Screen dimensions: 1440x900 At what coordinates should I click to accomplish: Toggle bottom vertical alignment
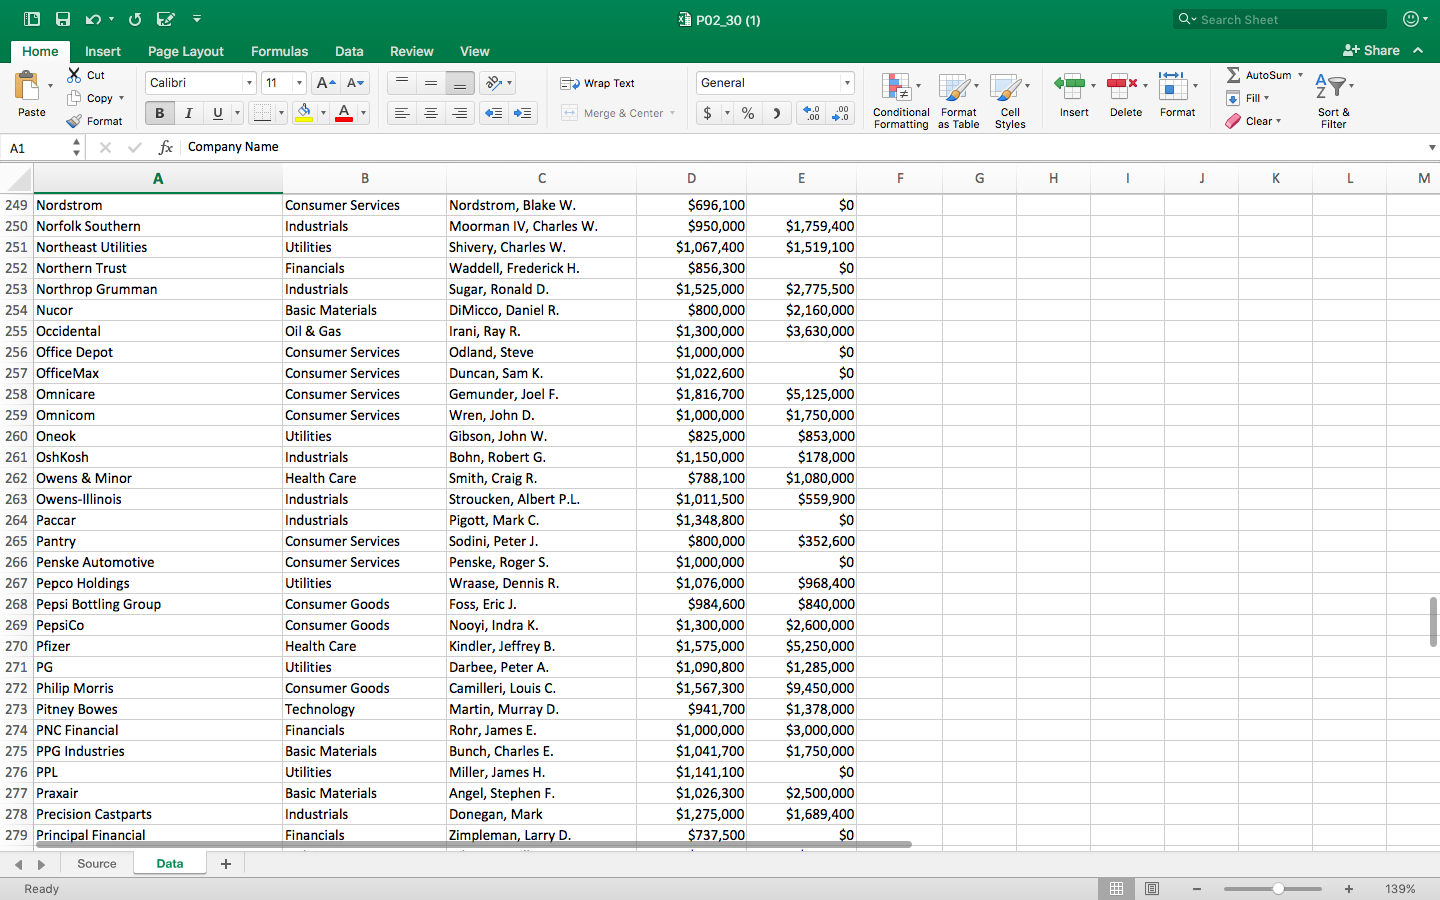click(x=460, y=83)
